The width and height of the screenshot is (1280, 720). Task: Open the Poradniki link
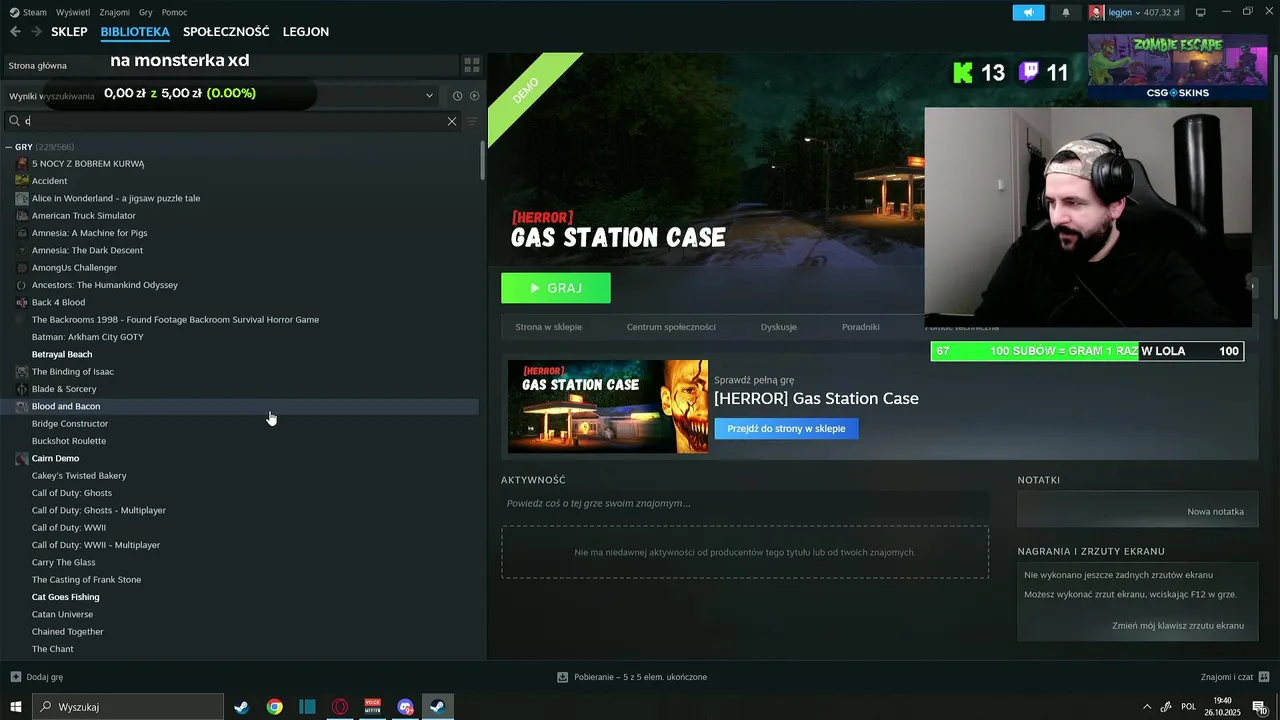click(861, 327)
